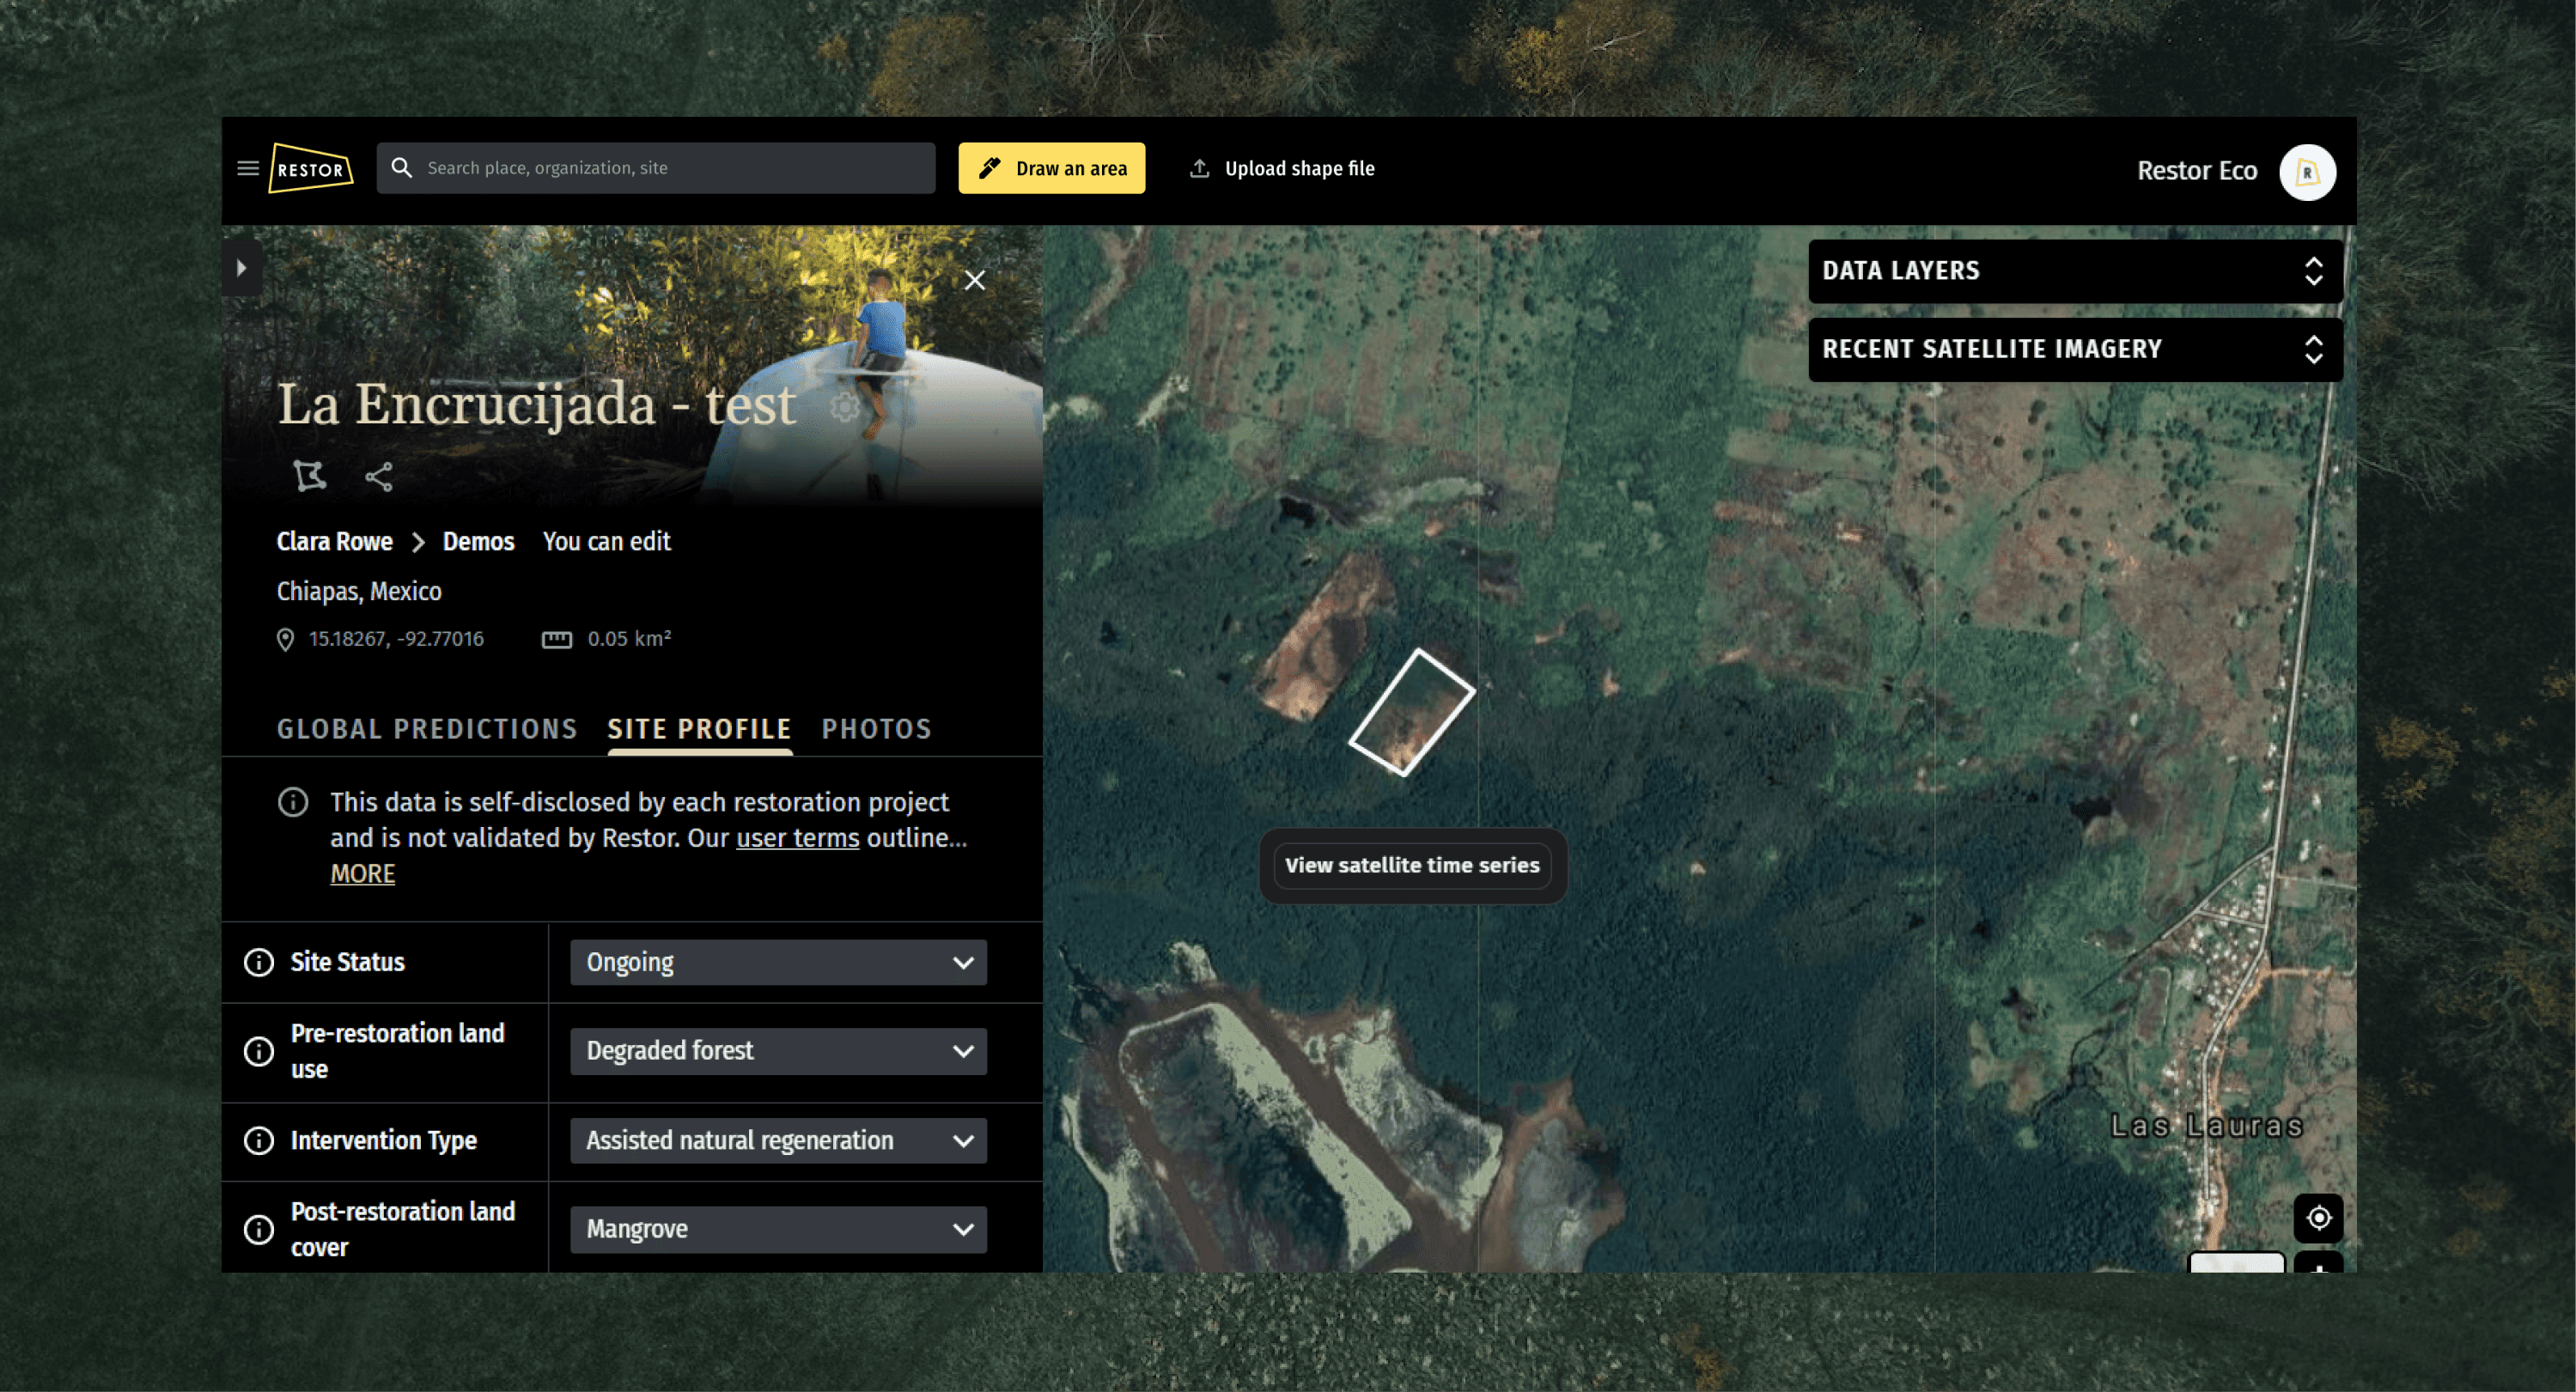The image size is (2576, 1392).
Task: Click the edit polygon shape icon
Action: click(x=309, y=476)
